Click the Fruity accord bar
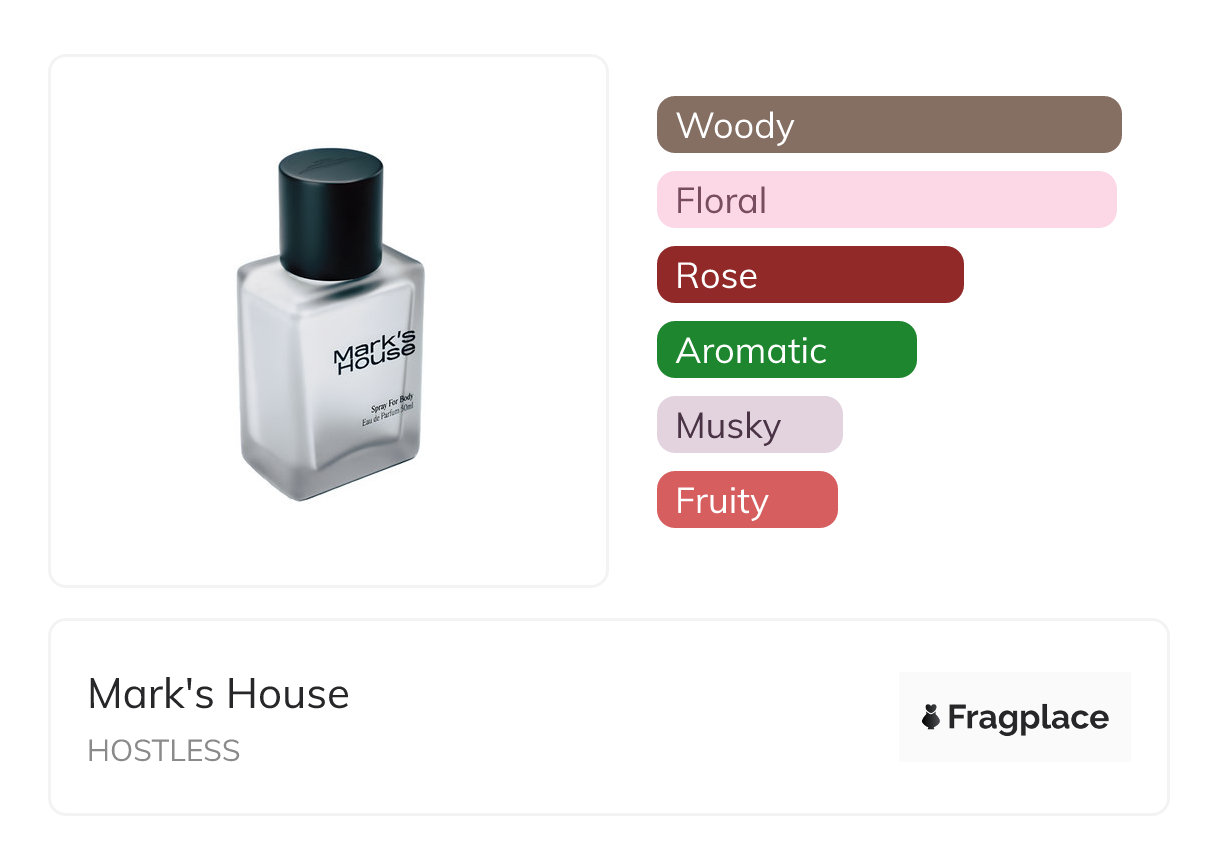Viewport: 1218px width, 864px height. point(747,500)
